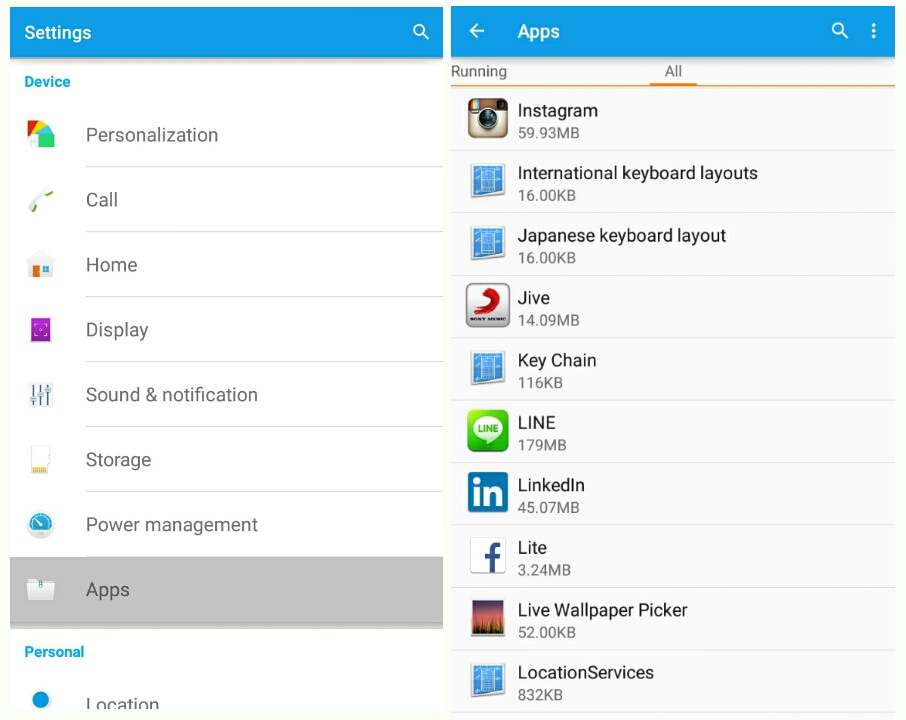Tap the purple Display icon
This screenshot has width=906, height=720.
click(x=40, y=329)
